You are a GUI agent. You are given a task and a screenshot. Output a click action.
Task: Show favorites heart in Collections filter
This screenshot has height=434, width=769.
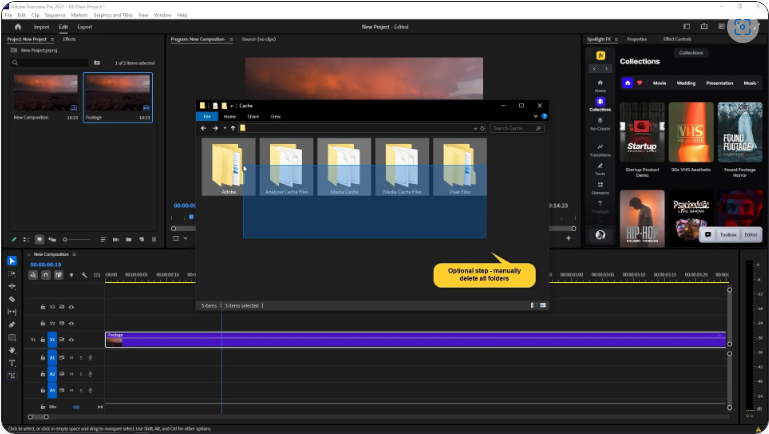click(640, 83)
